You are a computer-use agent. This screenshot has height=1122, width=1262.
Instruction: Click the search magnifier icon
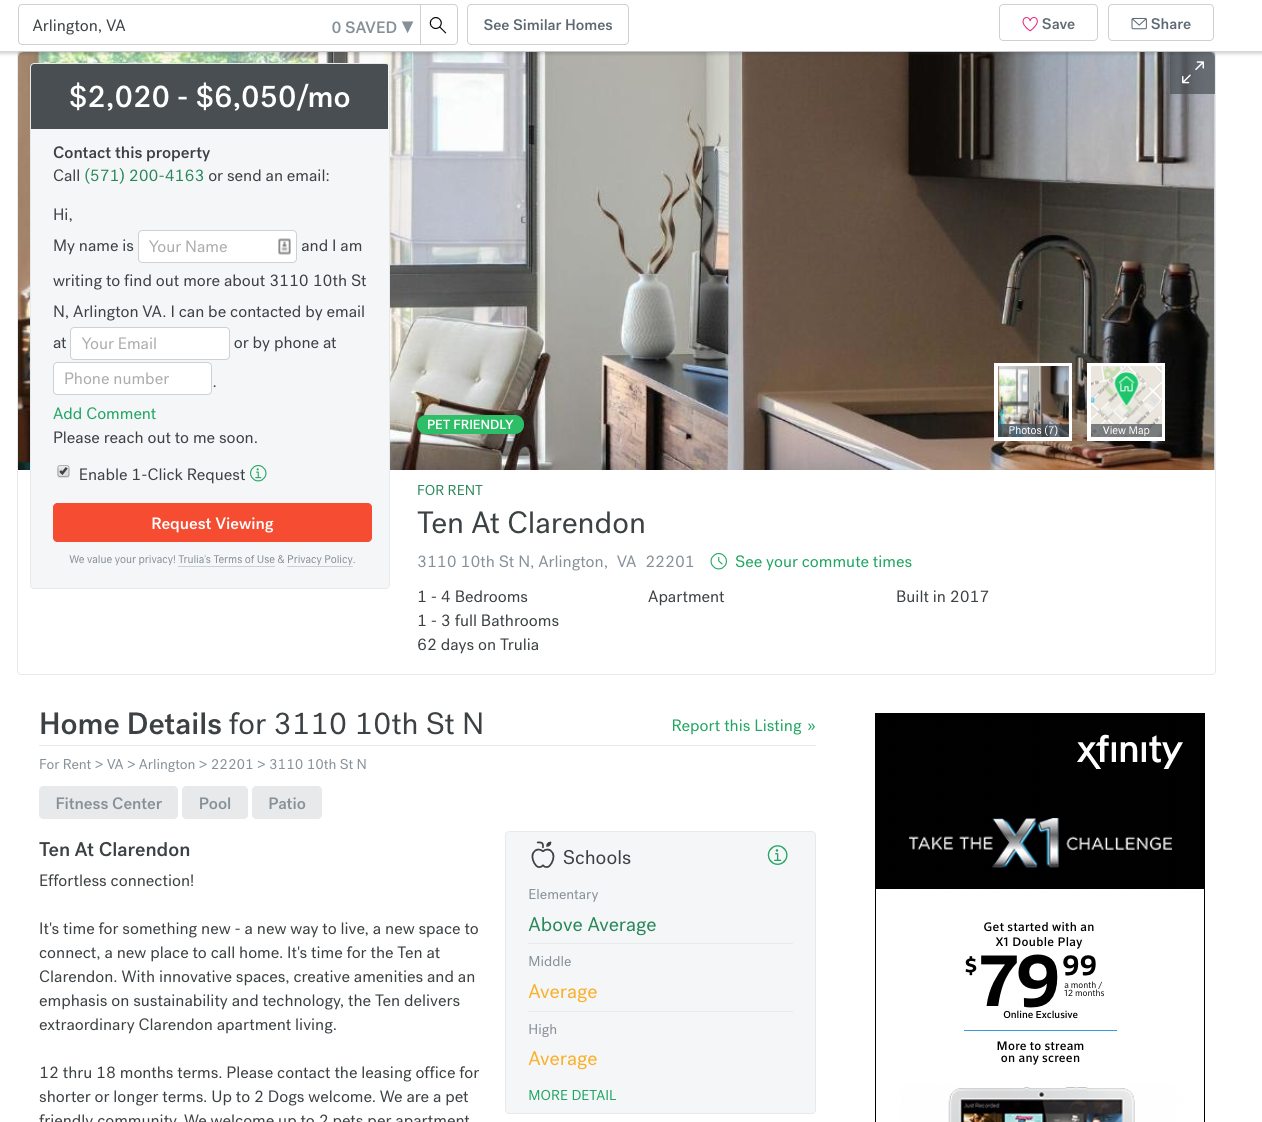point(438,25)
